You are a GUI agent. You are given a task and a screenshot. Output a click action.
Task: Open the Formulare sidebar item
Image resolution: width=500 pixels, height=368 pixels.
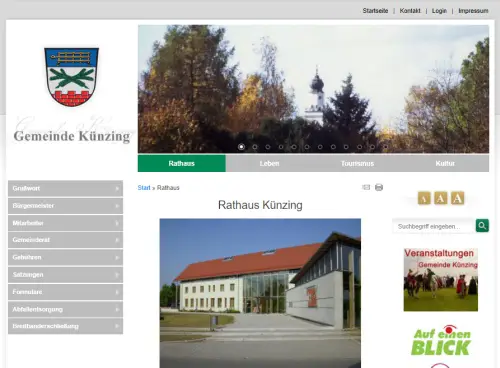[65, 292]
